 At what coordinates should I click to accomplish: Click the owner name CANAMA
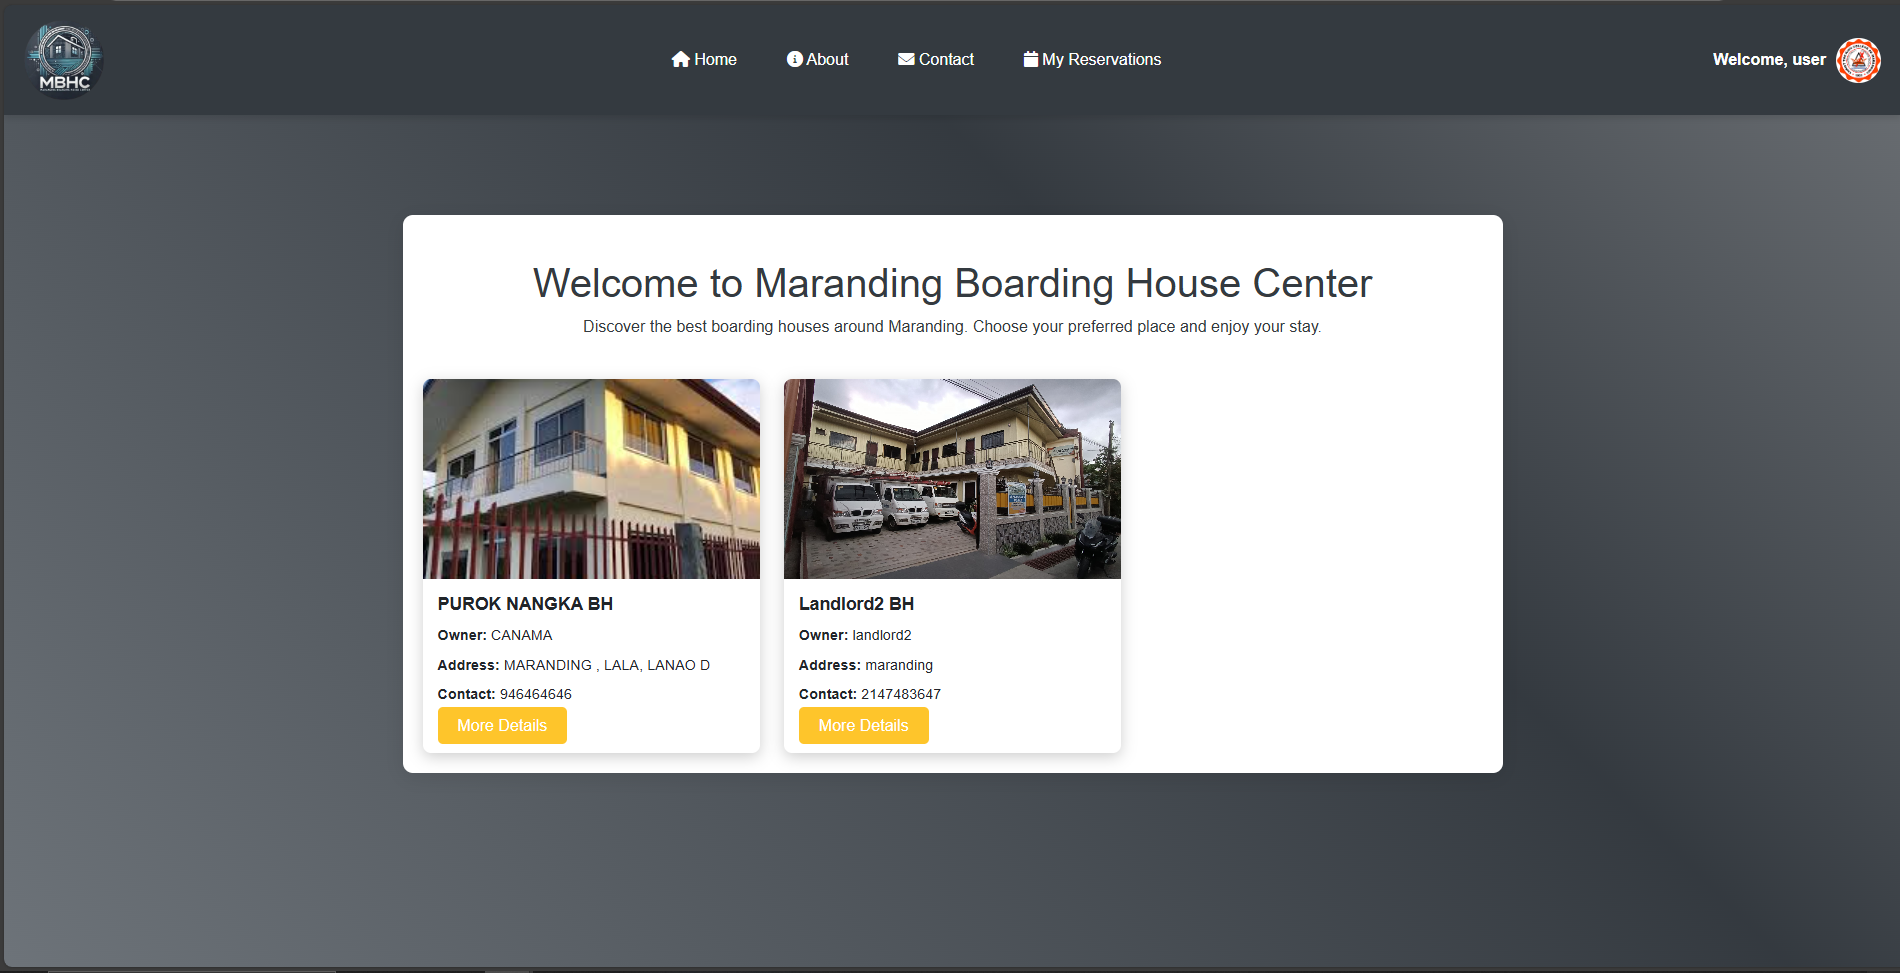[x=521, y=635]
